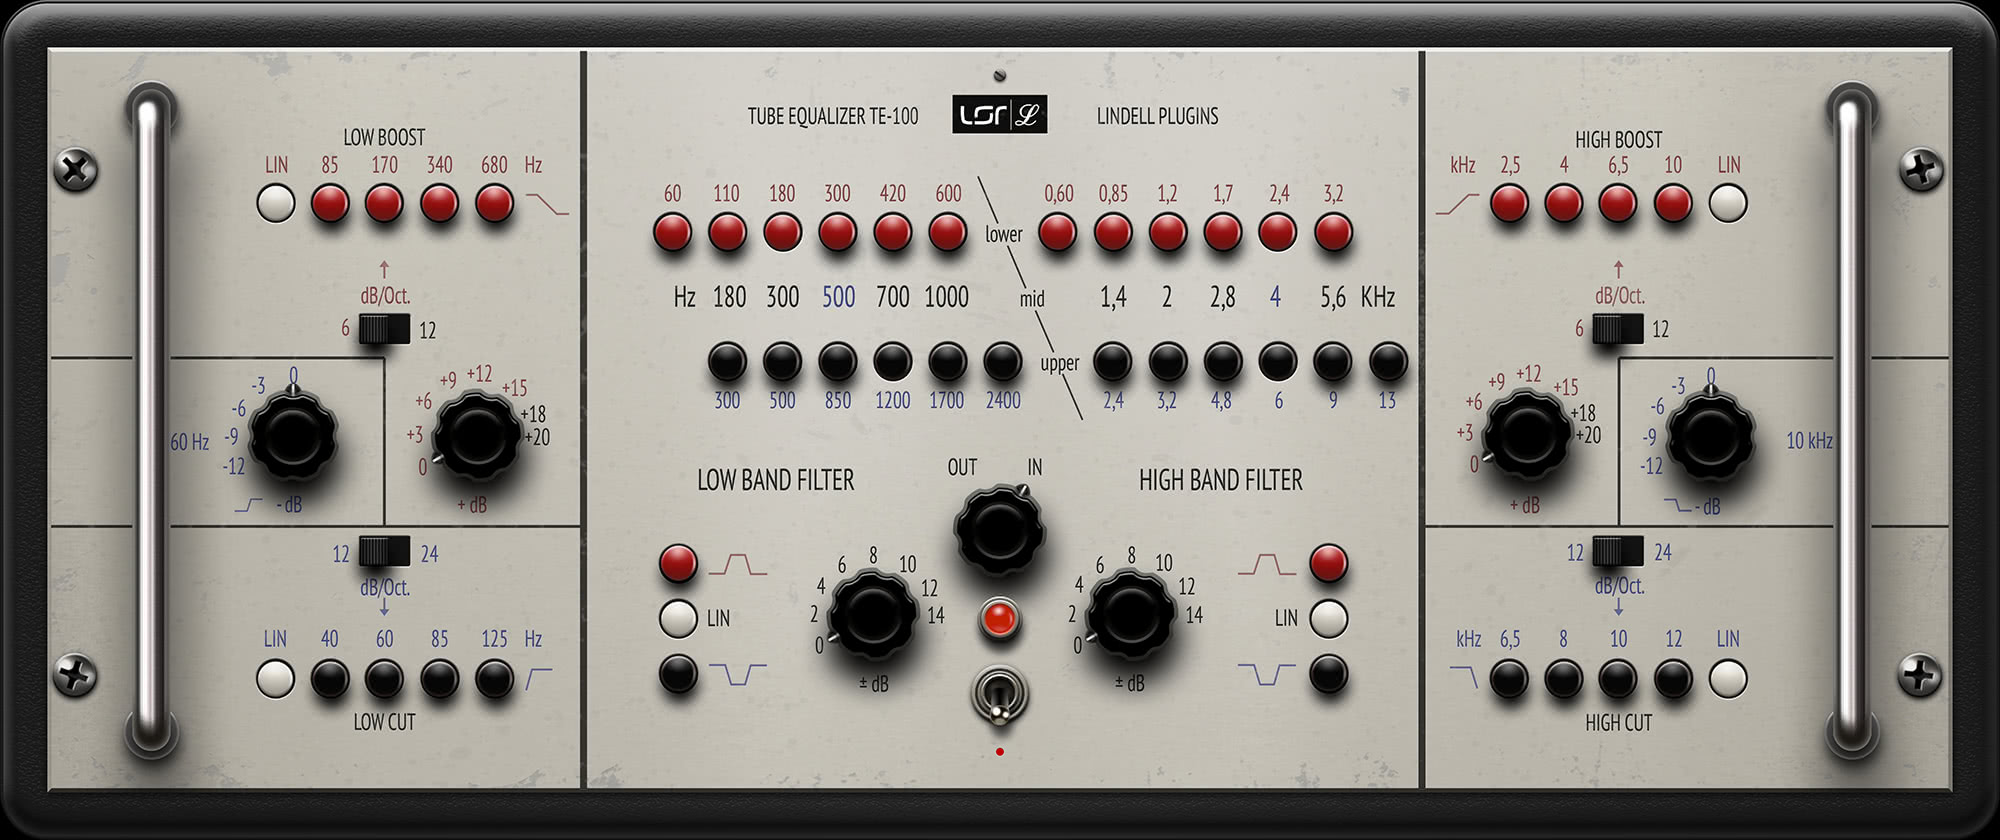The image size is (2000, 840).
Task: Select the 180 Hz lower-row red button
Action: [782, 233]
